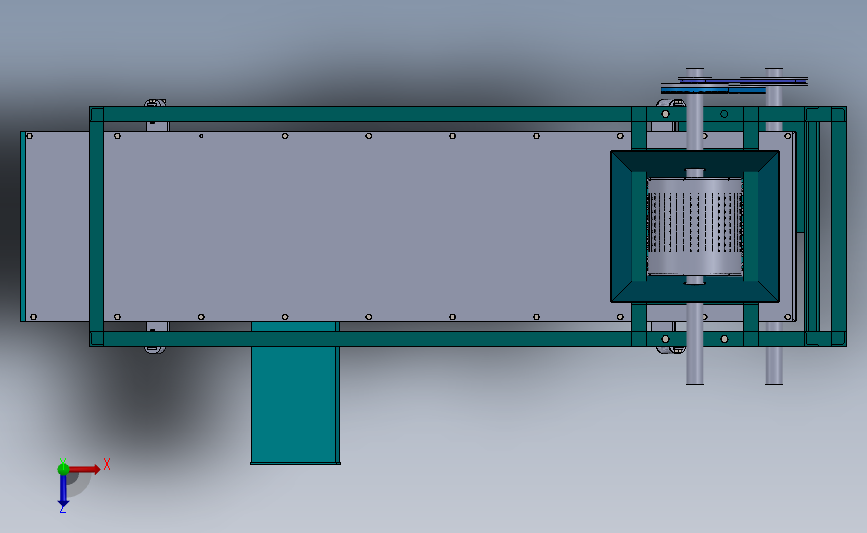The image size is (867, 533).
Task: Select the vertical teal frame post at left
Action: pos(96,227)
